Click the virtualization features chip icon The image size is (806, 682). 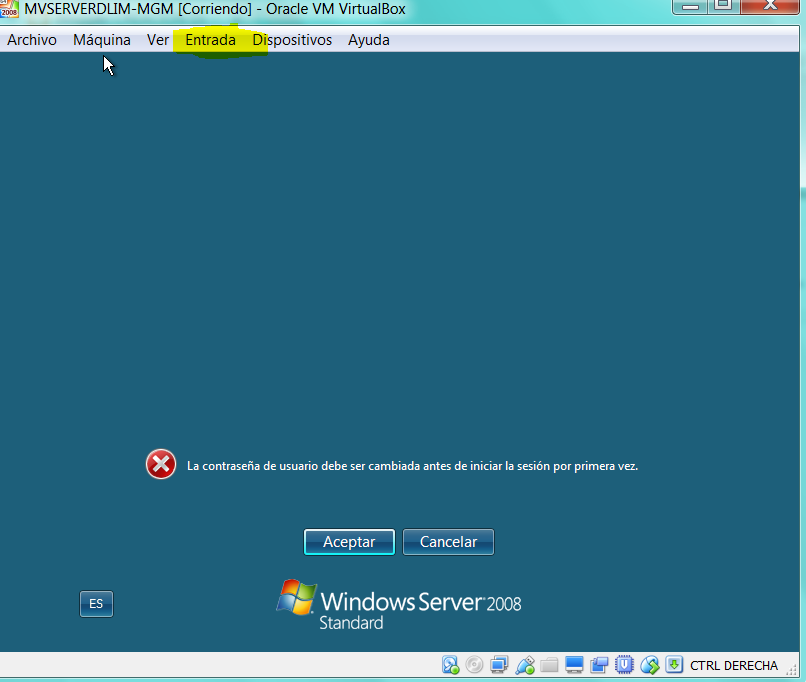coord(624,665)
